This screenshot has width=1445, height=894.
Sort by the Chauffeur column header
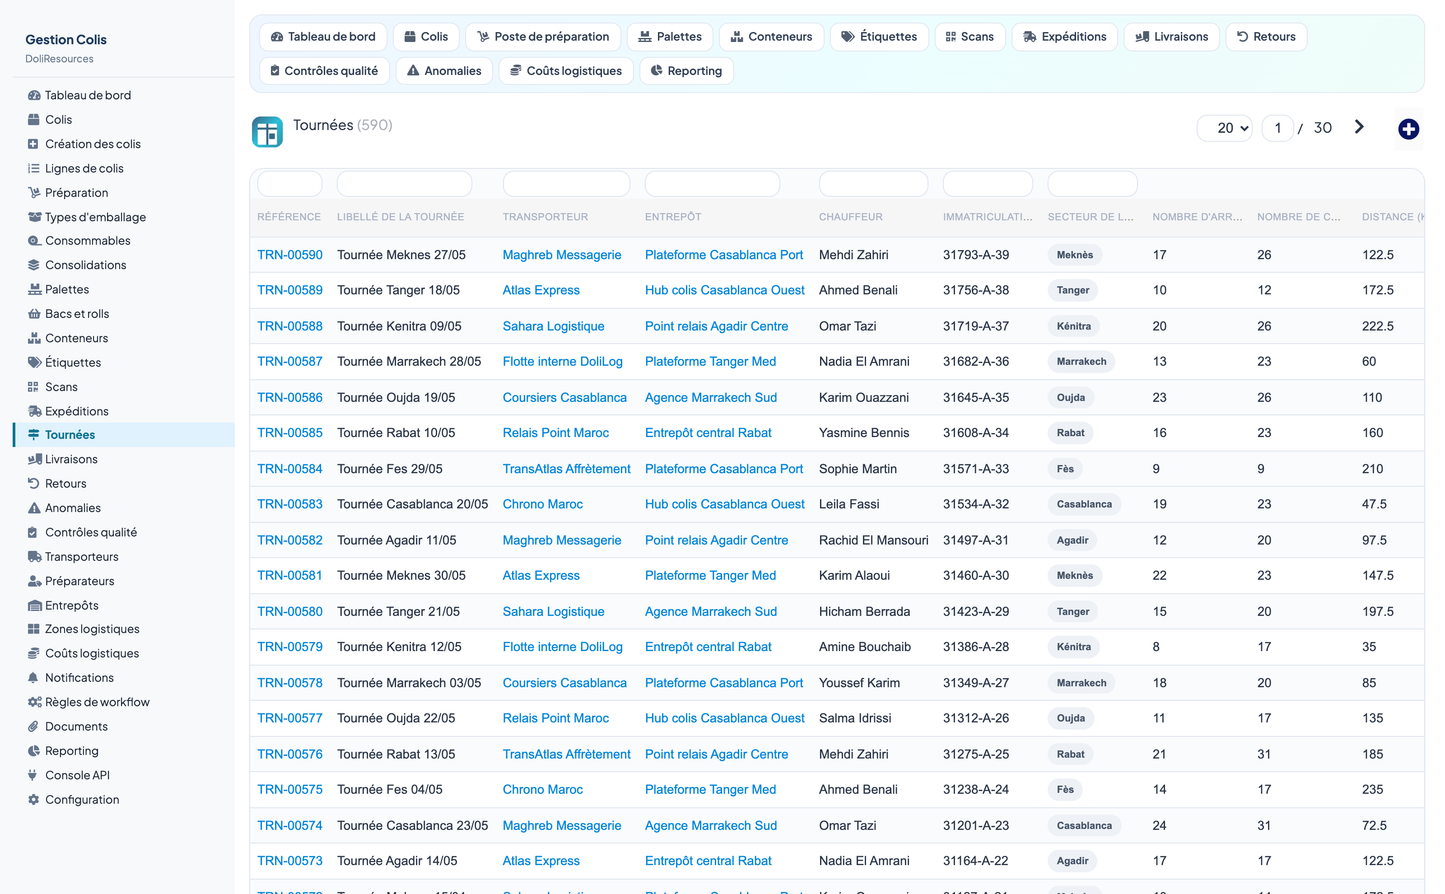click(851, 217)
